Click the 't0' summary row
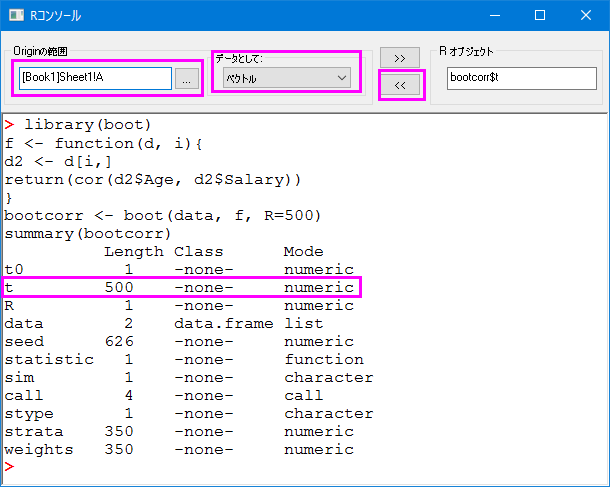610x487 pixels. pos(179,270)
